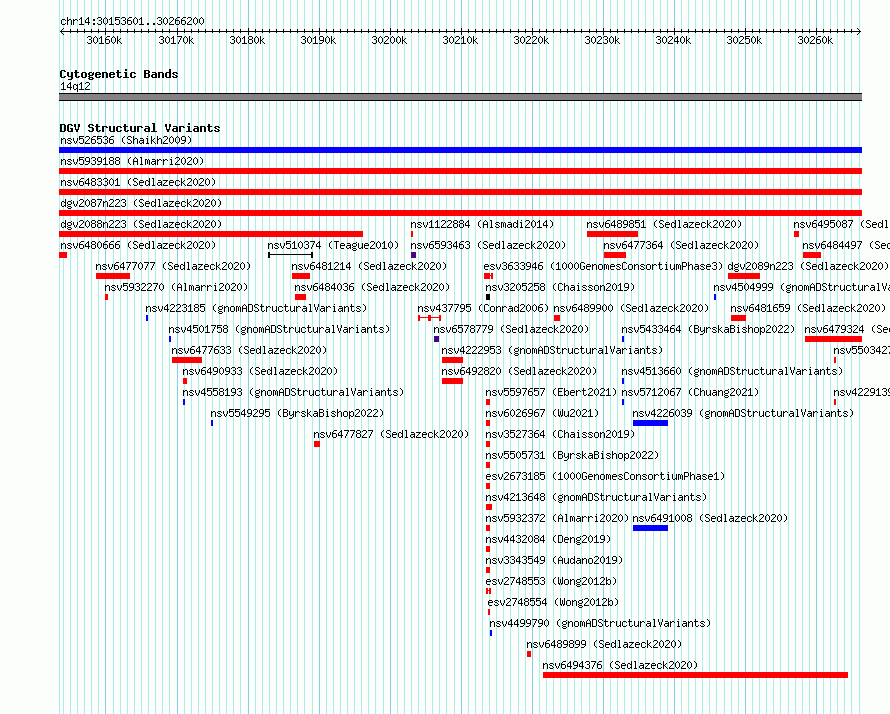The height and width of the screenshot is (714, 890).
Task: Click the black span glyph of nsv510374 (Teague2010)
Action: point(291,255)
